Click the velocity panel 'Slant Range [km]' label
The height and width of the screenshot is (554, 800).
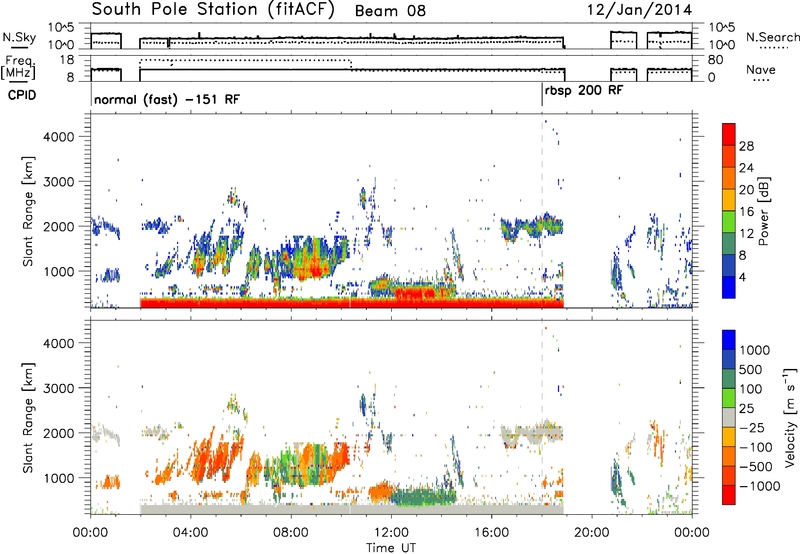(x=28, y=417)
